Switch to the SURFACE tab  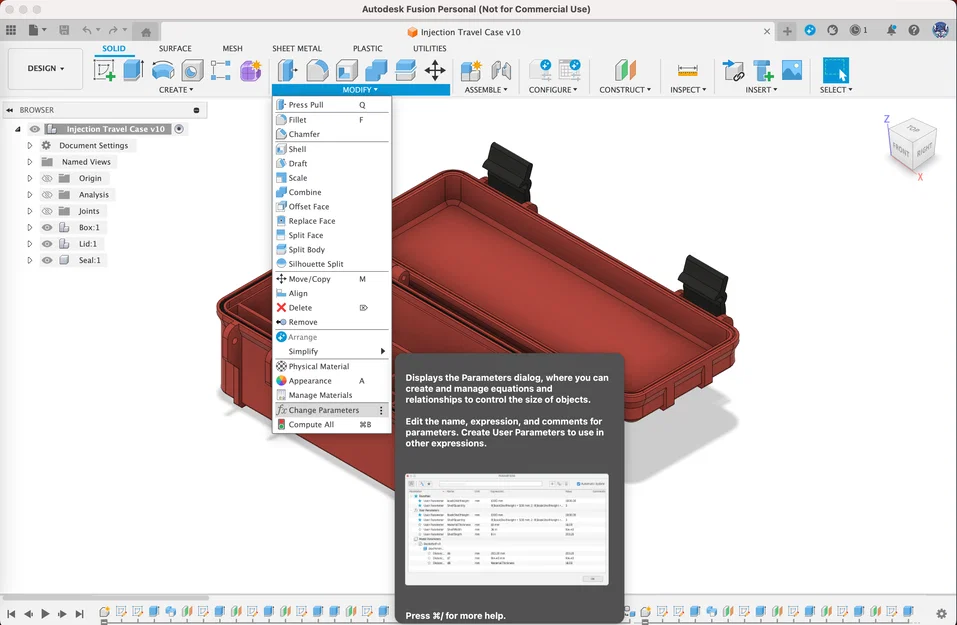pyautogui.click(x=175, y=48)
